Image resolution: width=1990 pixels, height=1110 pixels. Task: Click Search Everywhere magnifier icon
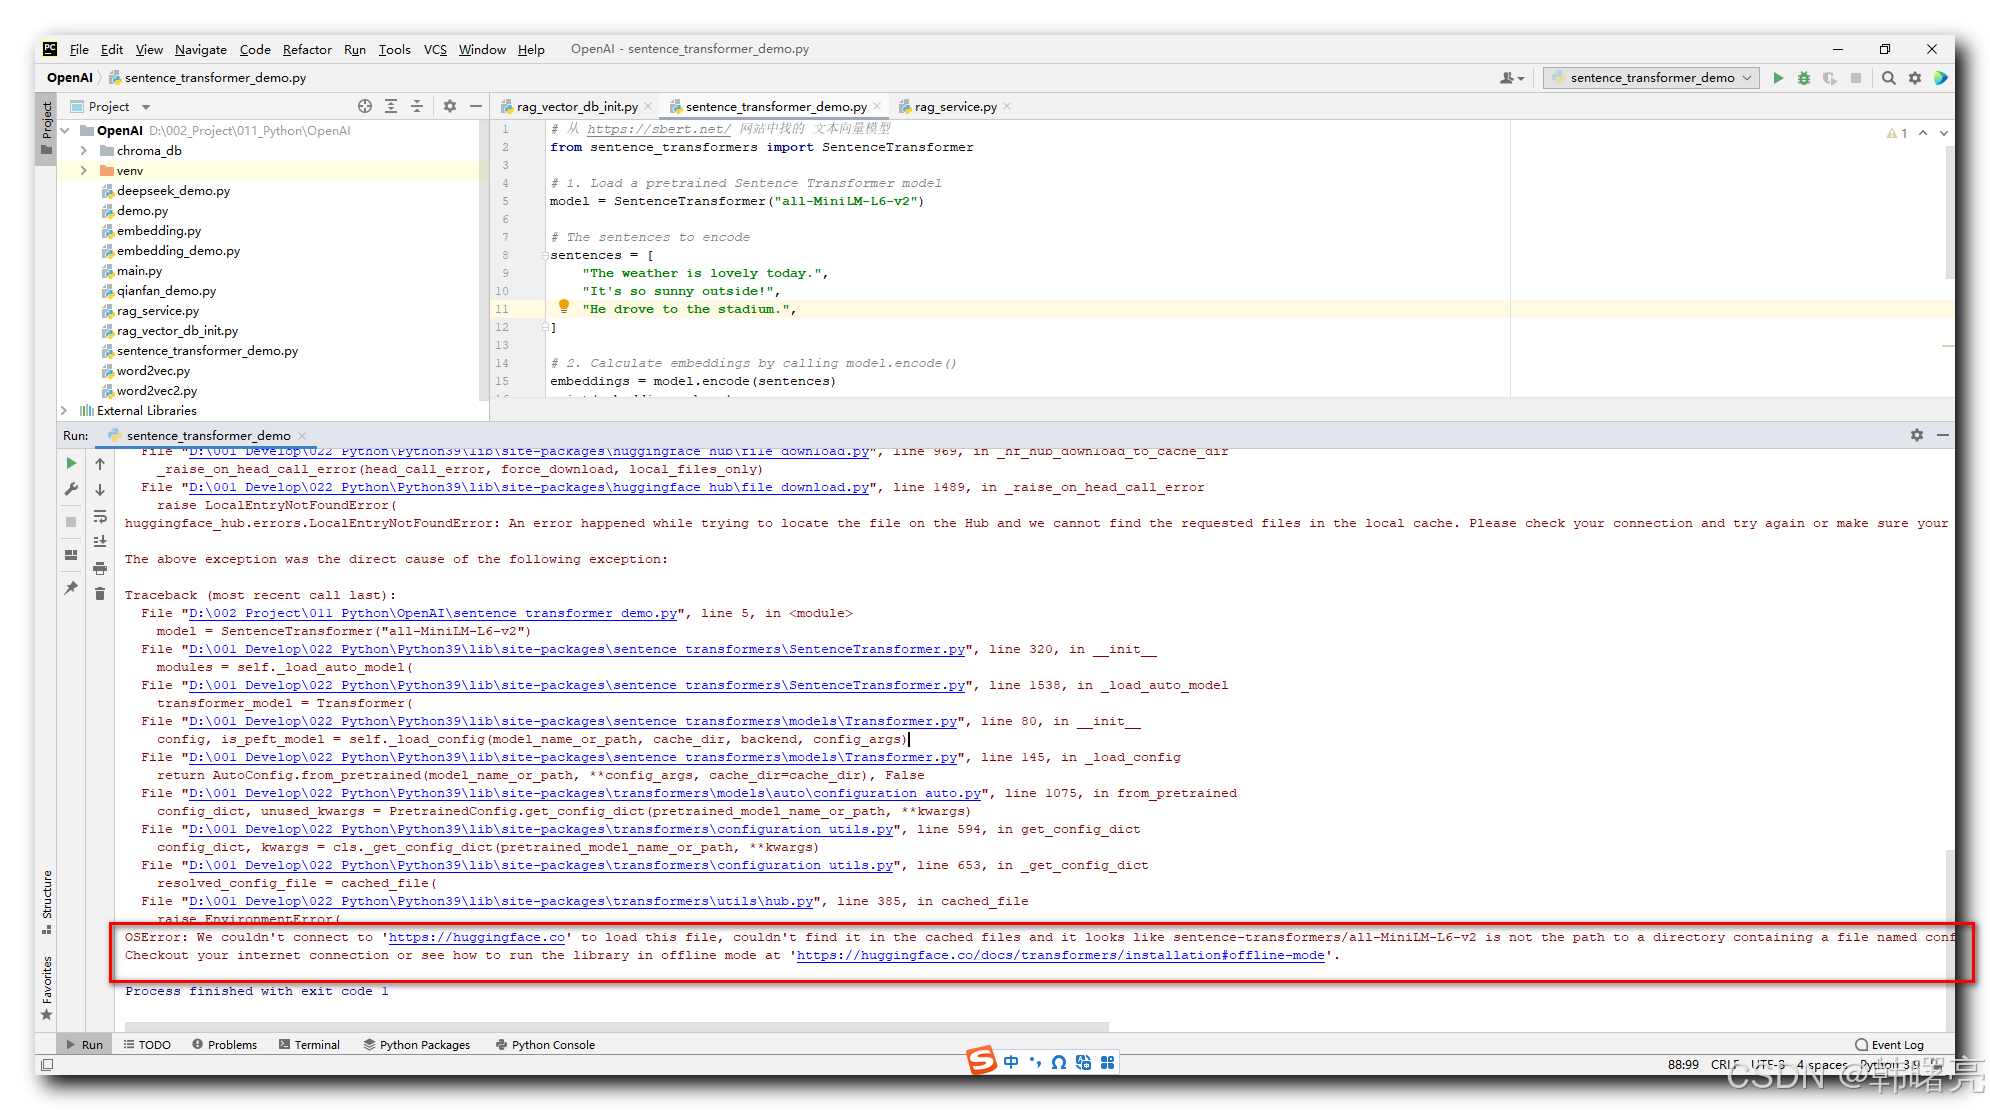tap(1888, 78)
